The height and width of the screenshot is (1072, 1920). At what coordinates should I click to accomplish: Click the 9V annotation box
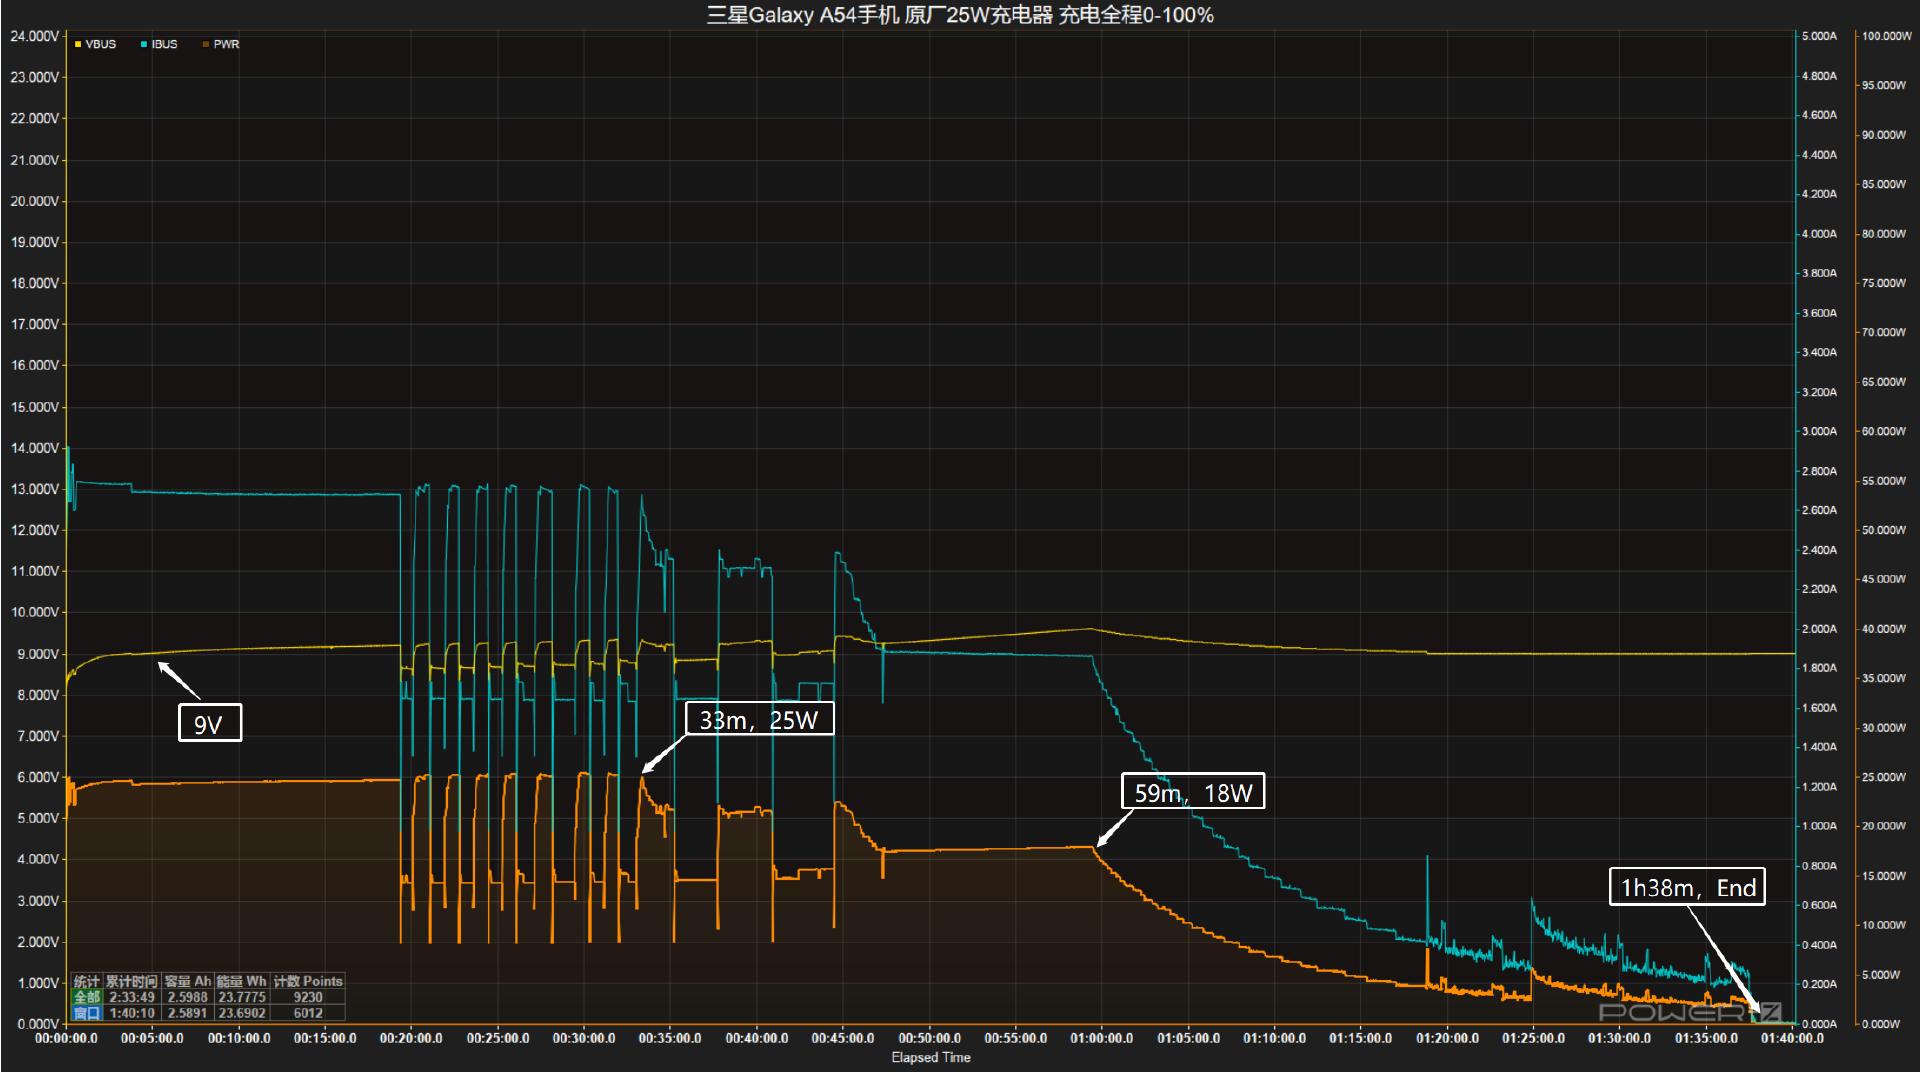210,723
